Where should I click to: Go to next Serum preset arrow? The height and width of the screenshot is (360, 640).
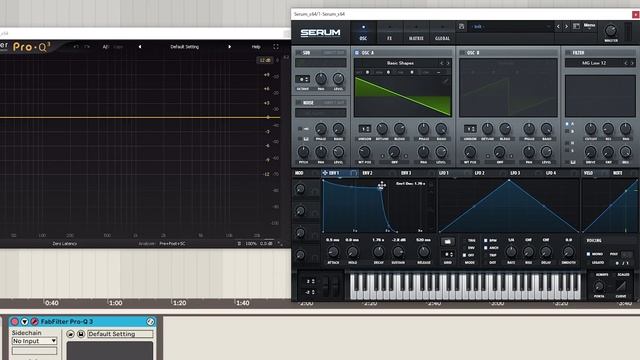(x=566, y=27)
